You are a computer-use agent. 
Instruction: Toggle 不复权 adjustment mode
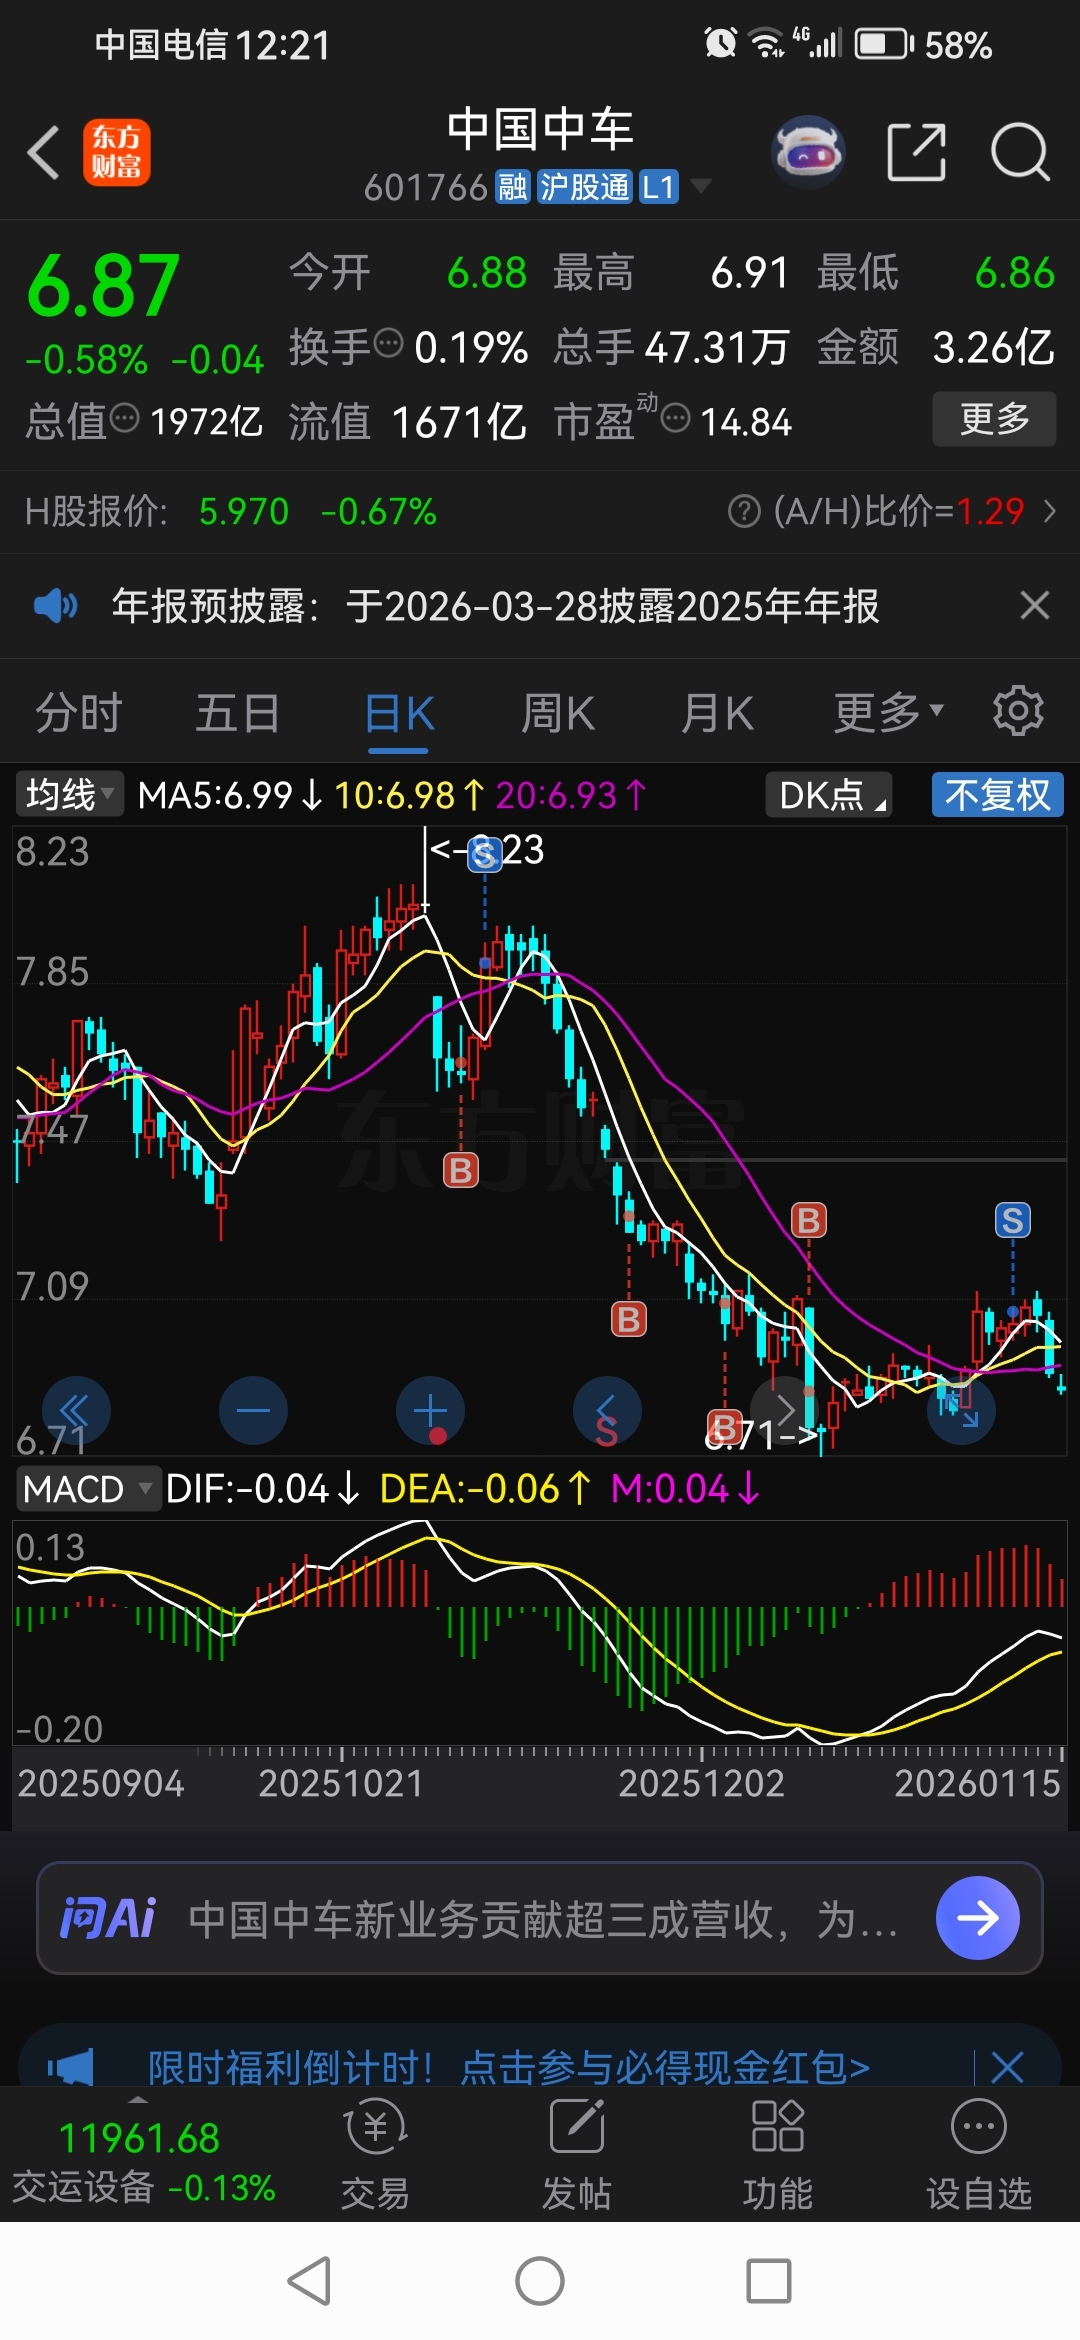[x=997, y=795]
